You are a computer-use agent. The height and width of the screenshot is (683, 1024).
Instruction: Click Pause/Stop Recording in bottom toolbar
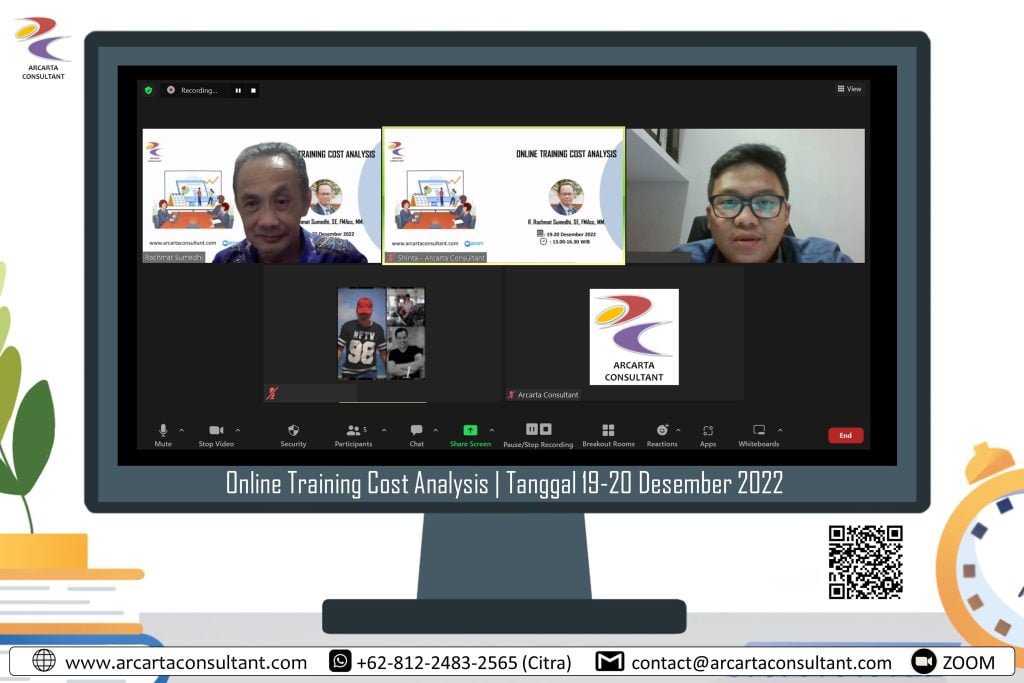click(538, 431)
